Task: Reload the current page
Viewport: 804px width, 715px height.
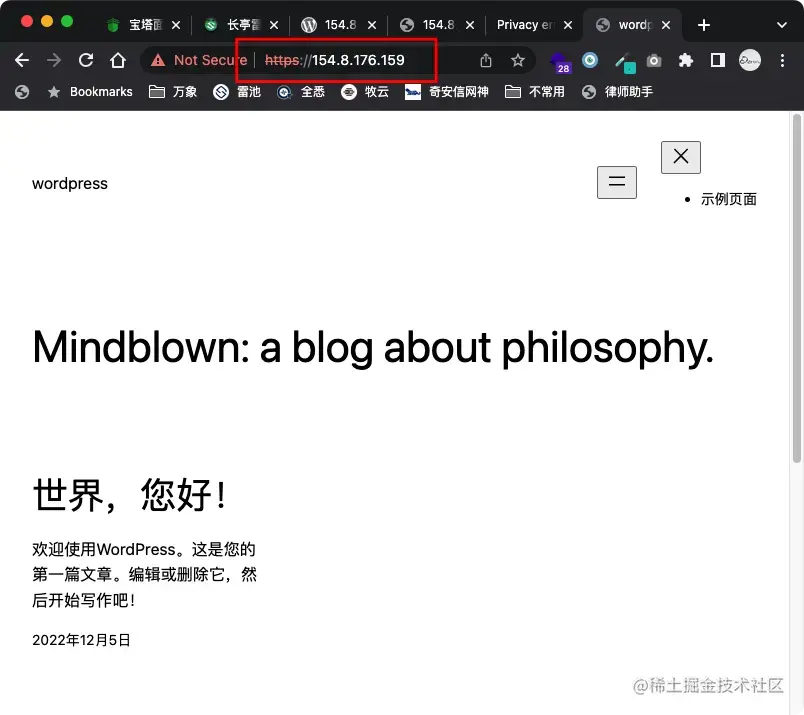Action: point(86,61)
